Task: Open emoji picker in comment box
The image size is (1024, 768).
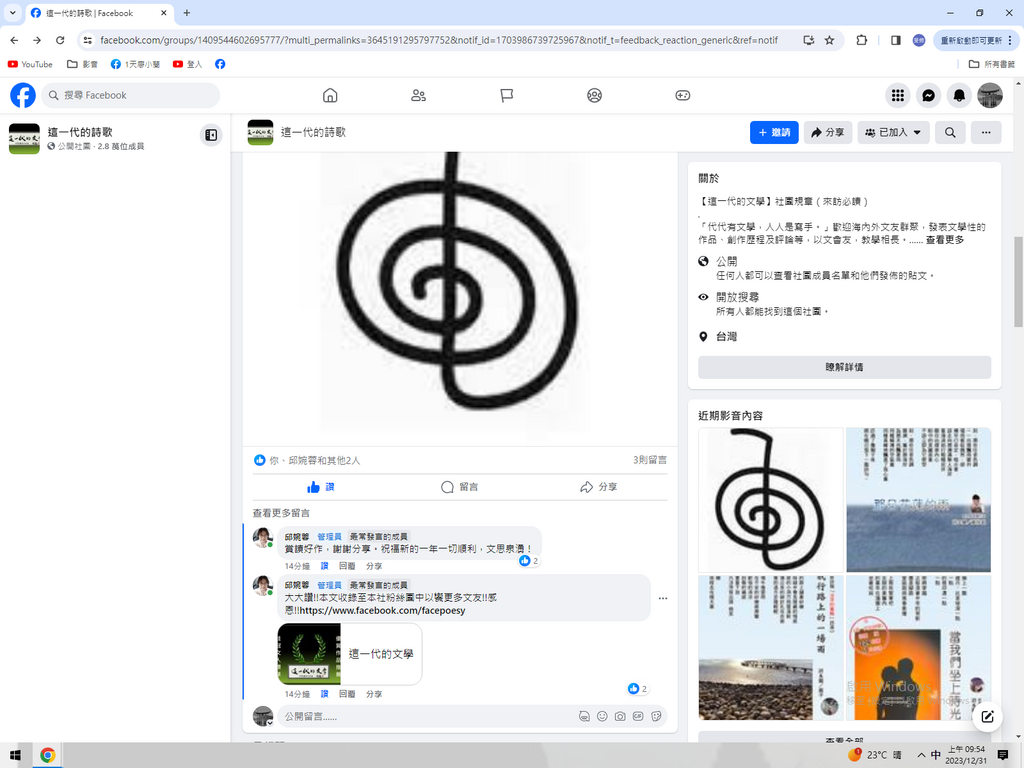Action: point(602,716)
